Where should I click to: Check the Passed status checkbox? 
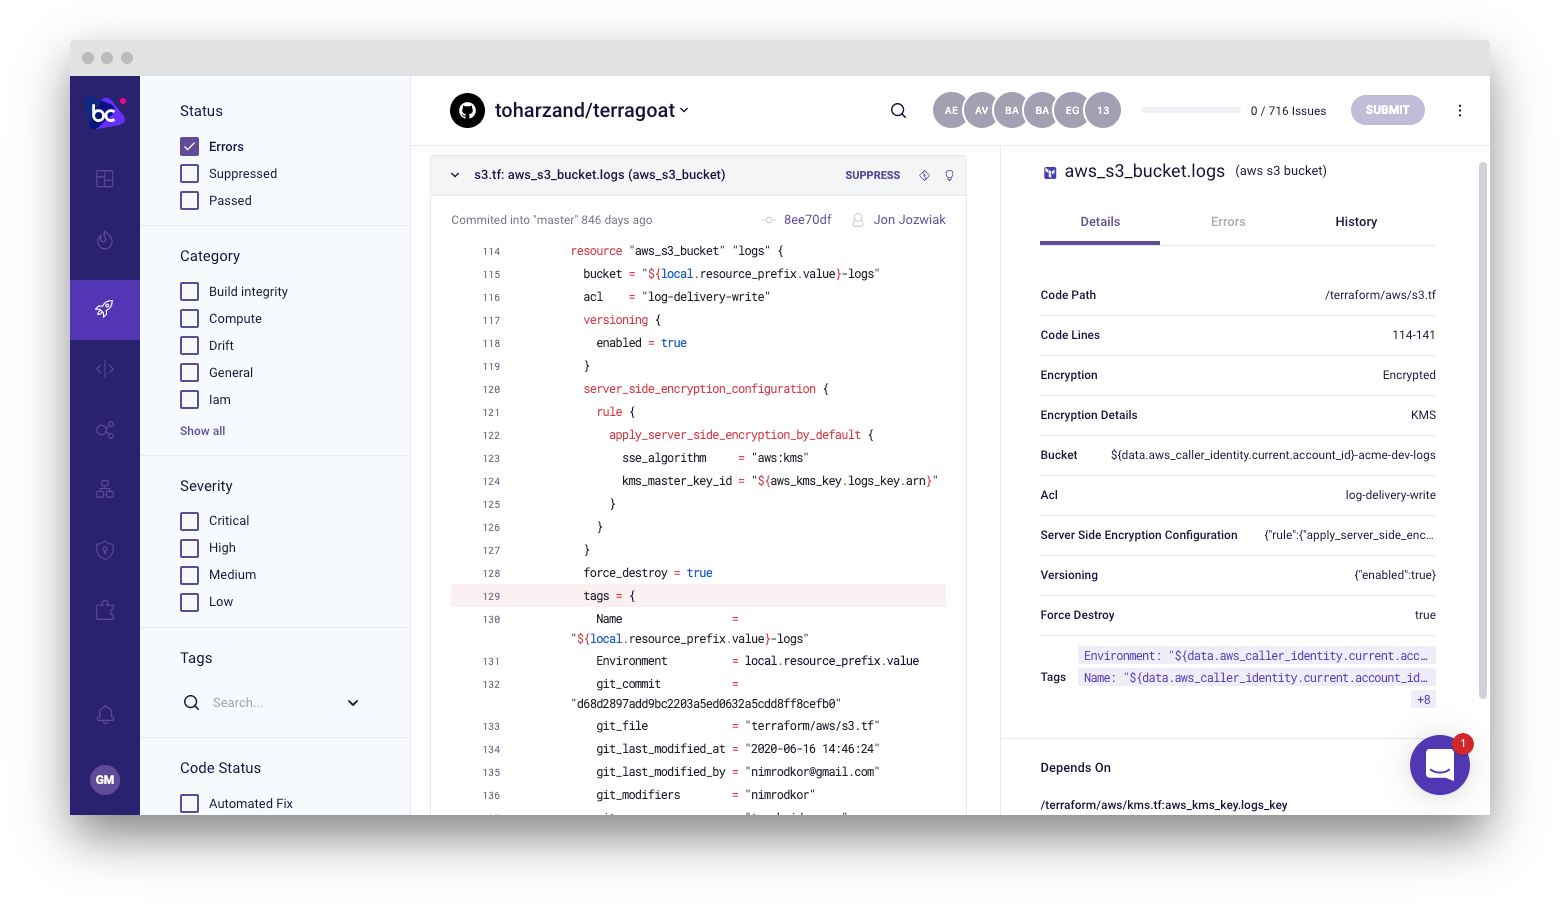coord(189,200)
